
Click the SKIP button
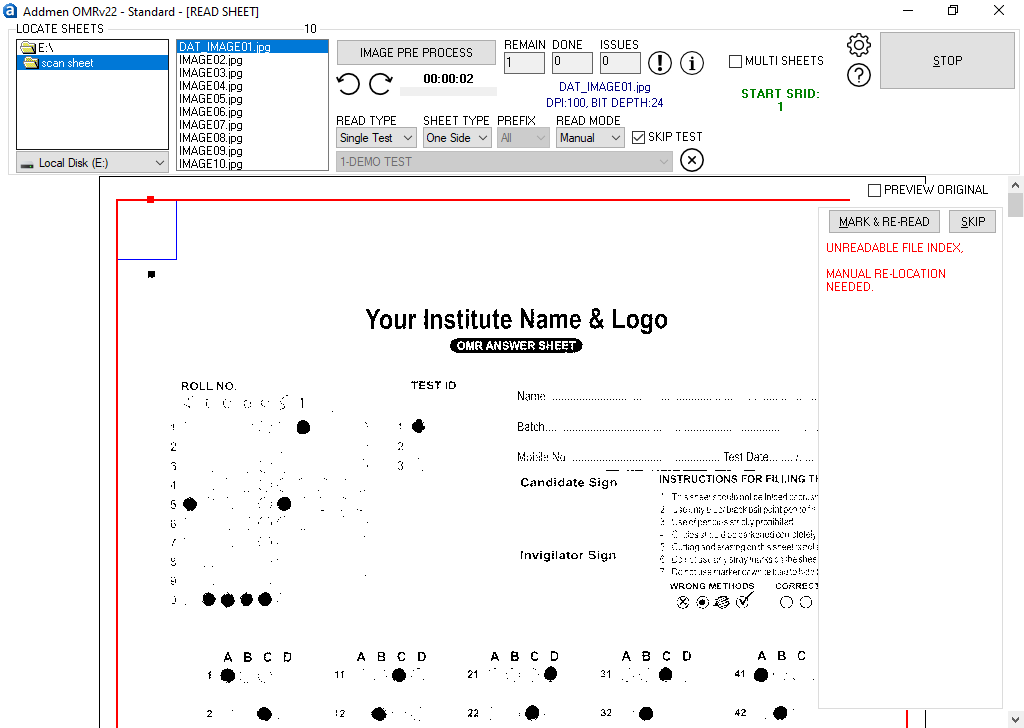pyautogui.click(x=972, y=221)
